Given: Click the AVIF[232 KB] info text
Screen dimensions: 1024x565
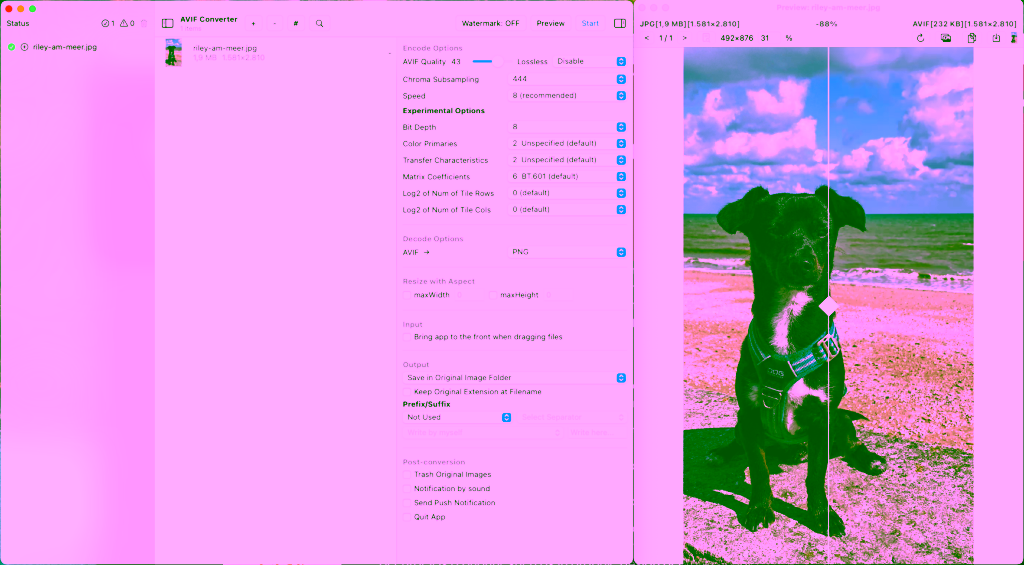Looking at the screenshot, I should 965,24.
